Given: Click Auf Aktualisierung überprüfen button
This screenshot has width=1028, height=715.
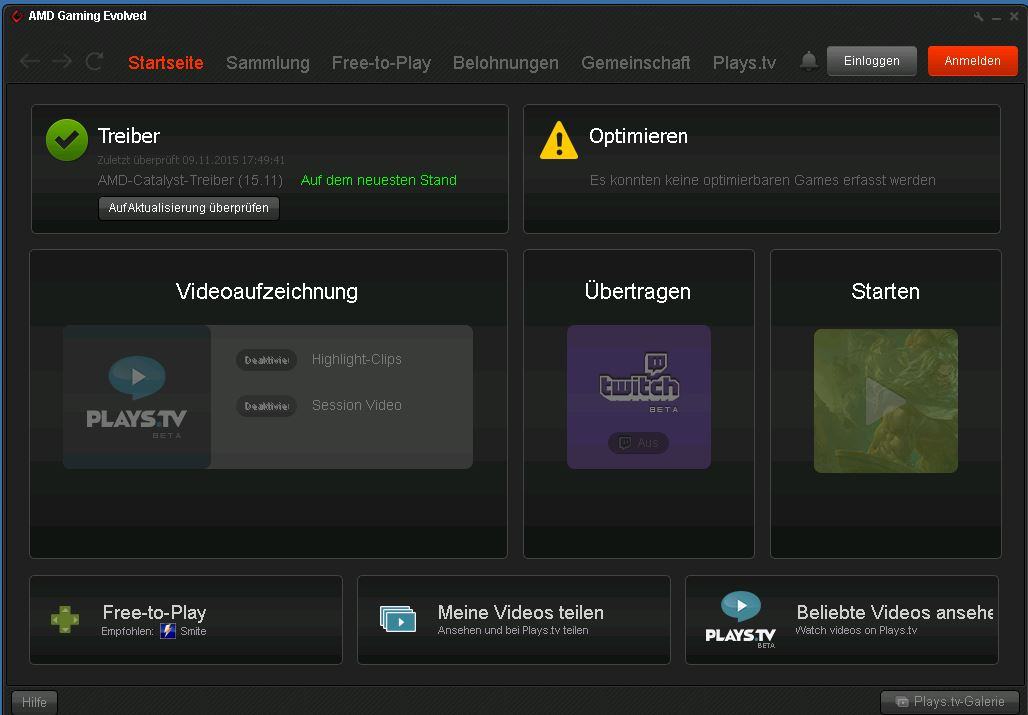Looking at the screenshot, I should click(x=189, y=208).
